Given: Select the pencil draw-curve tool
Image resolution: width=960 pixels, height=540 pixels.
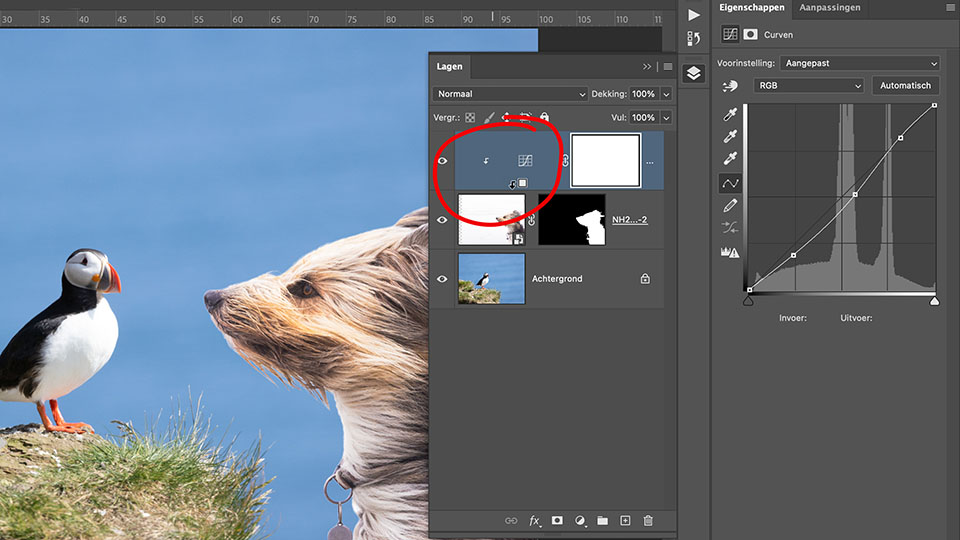Looking at the screenshot, I should pyautogui.click(x=730, y=205).
